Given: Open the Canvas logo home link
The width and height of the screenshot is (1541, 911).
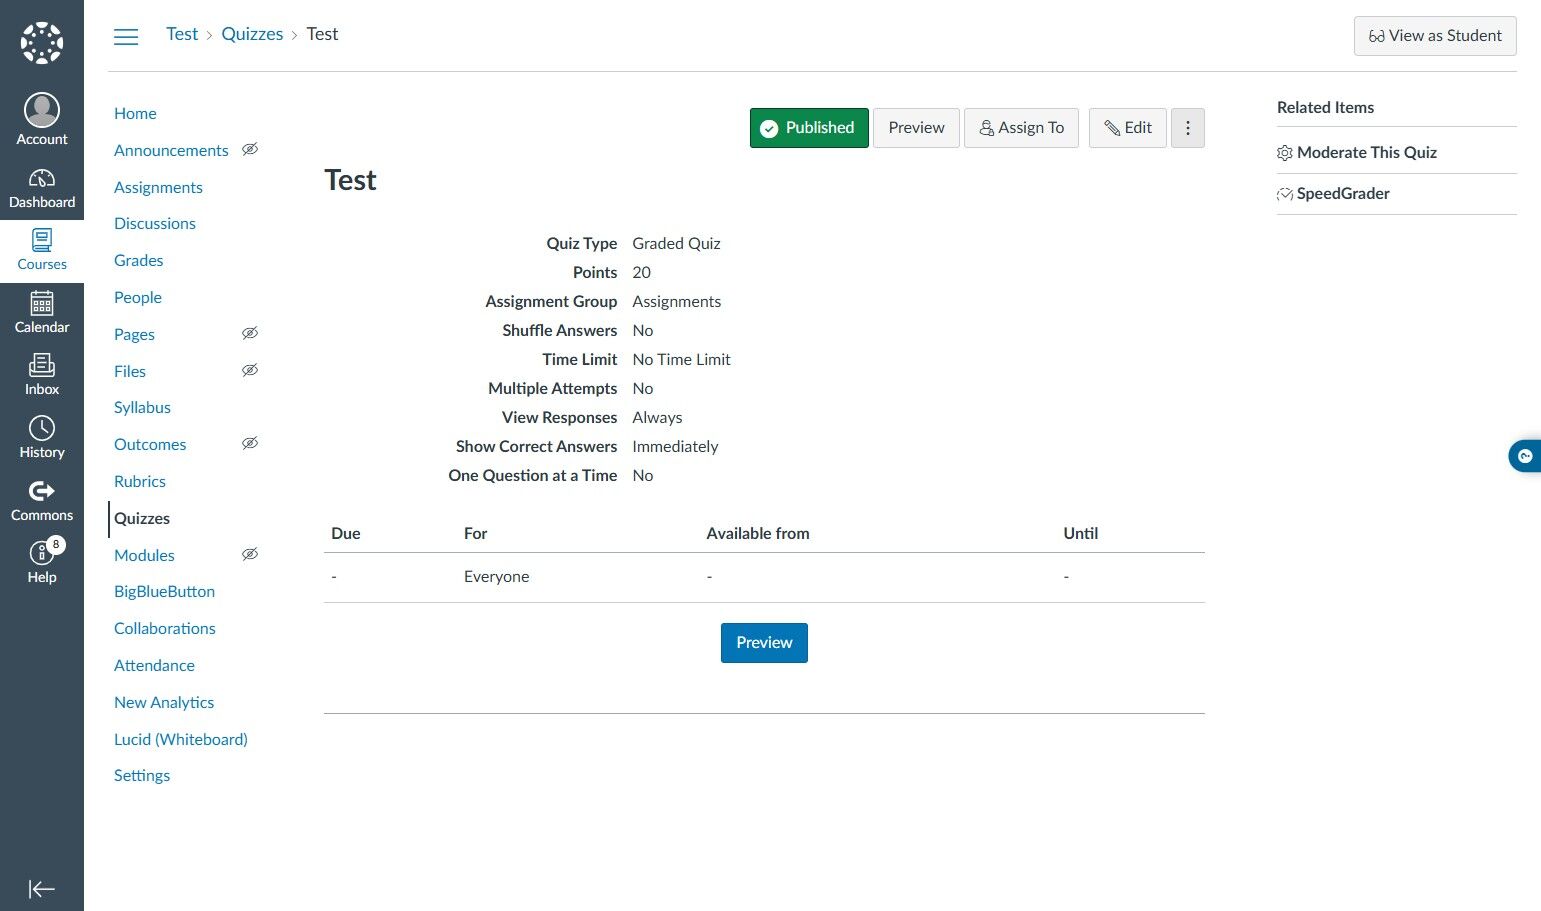Looking at the screenshot, I should pyautogui.click(x=42, y=43).
